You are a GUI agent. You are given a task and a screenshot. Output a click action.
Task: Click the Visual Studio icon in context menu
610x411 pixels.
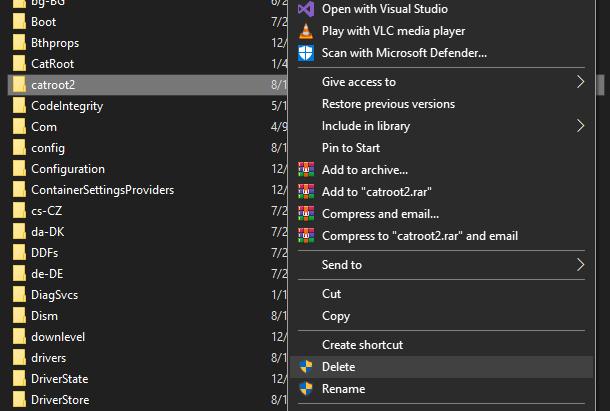[306, 9]
